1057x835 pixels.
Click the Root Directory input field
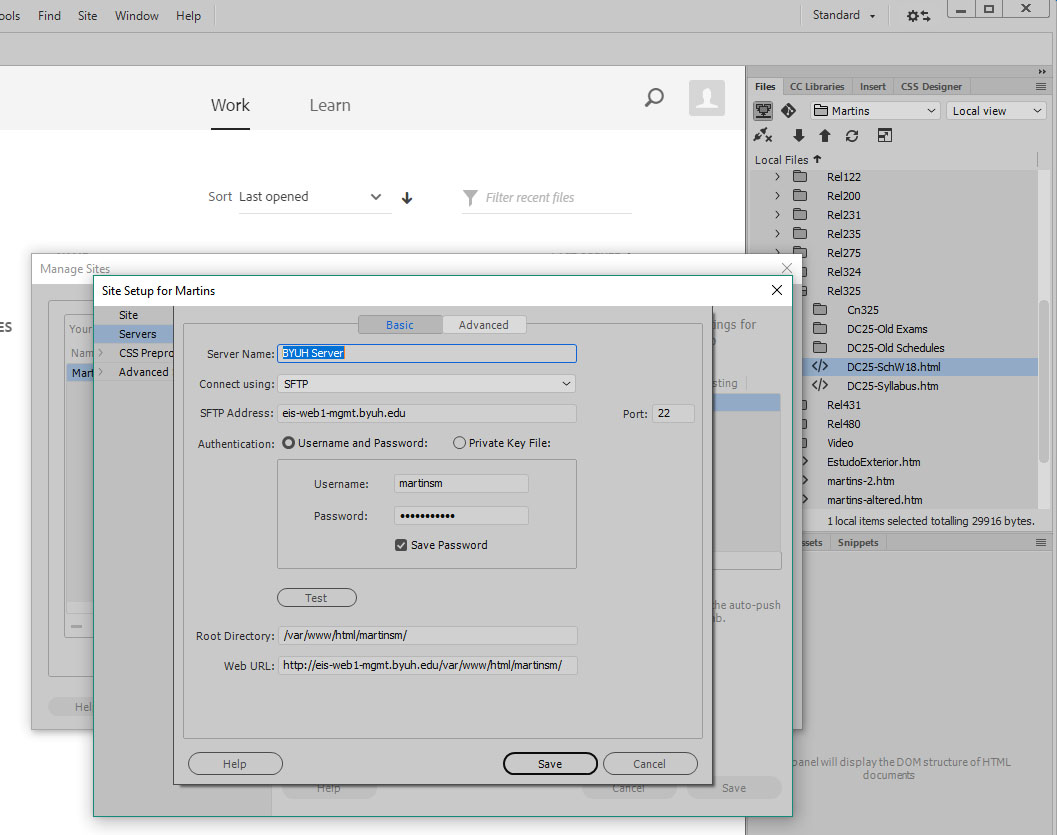coord(427,635)
